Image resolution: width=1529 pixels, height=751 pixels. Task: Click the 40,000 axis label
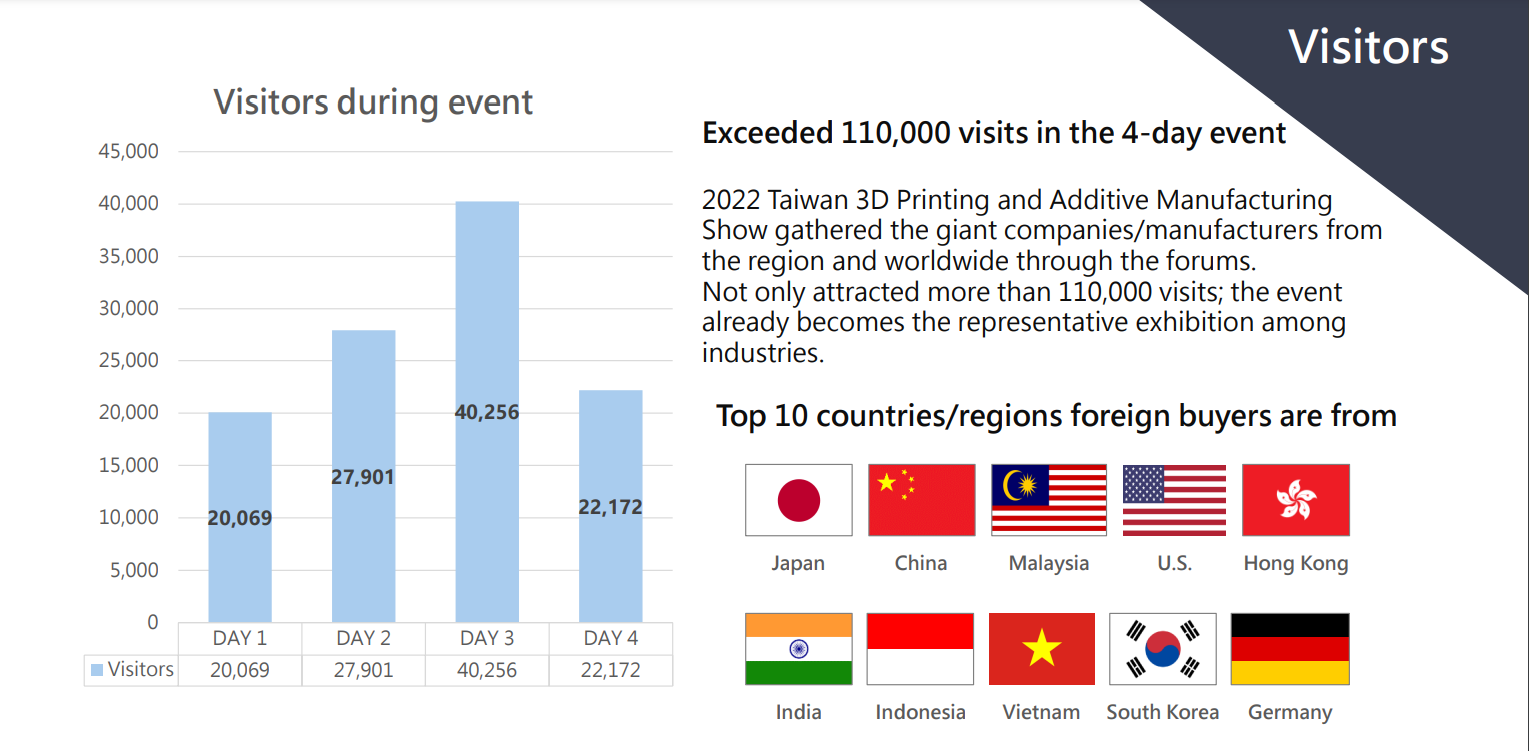tap(128, 203)
